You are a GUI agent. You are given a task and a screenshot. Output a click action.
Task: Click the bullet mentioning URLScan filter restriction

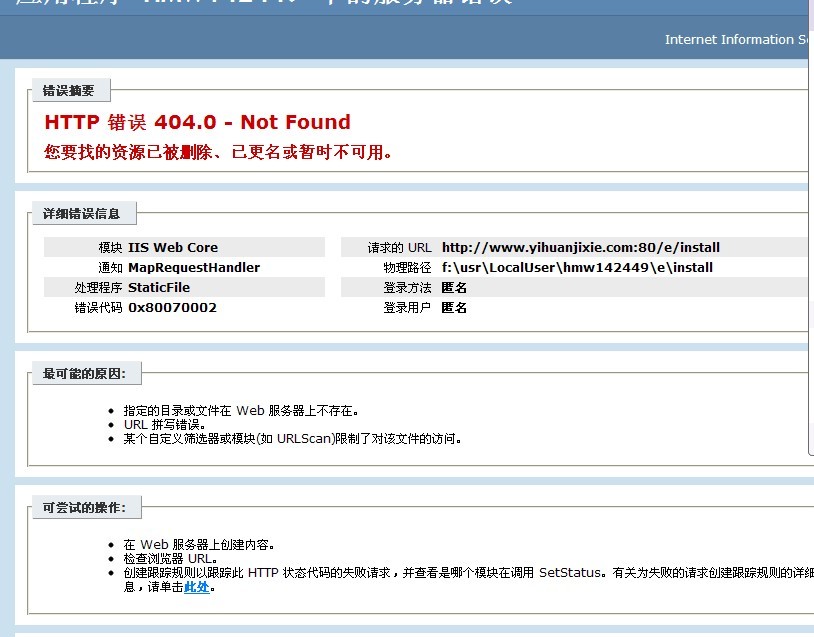coord(292,438)
